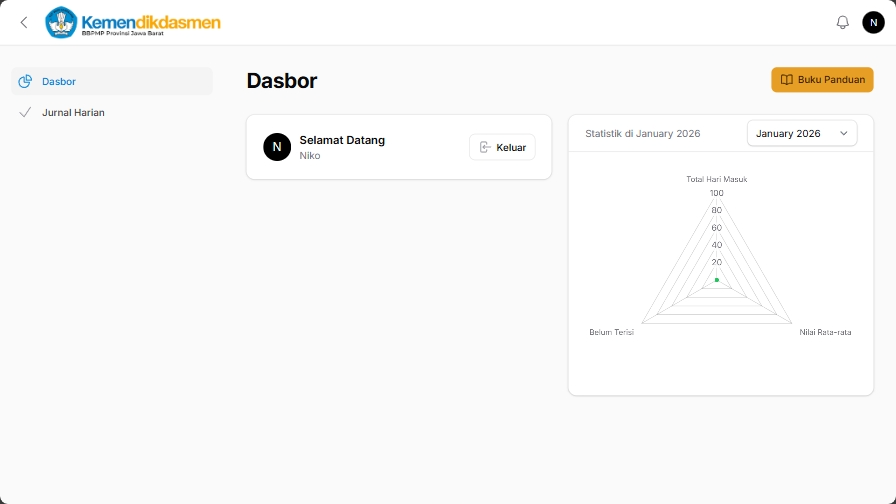Click the chevron arrow on the month selector
The height and width of the screenshot is (504, 896).
[x=843, y=133]
